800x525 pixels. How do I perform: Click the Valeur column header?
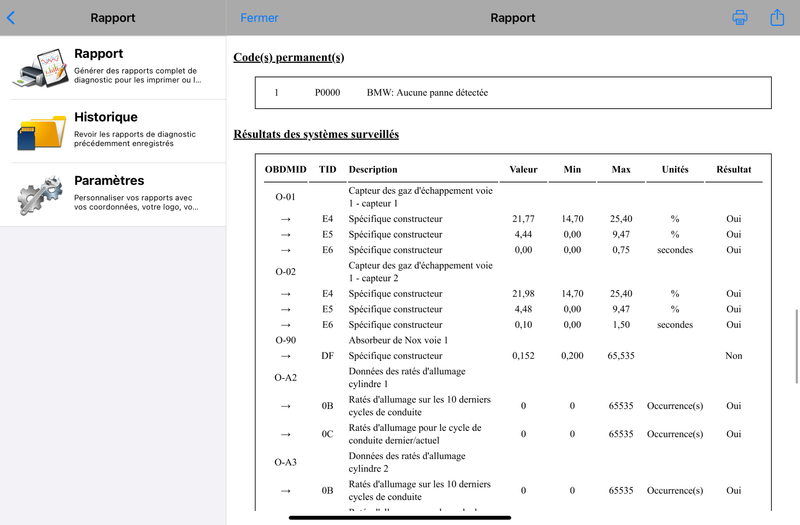[523, 169]
